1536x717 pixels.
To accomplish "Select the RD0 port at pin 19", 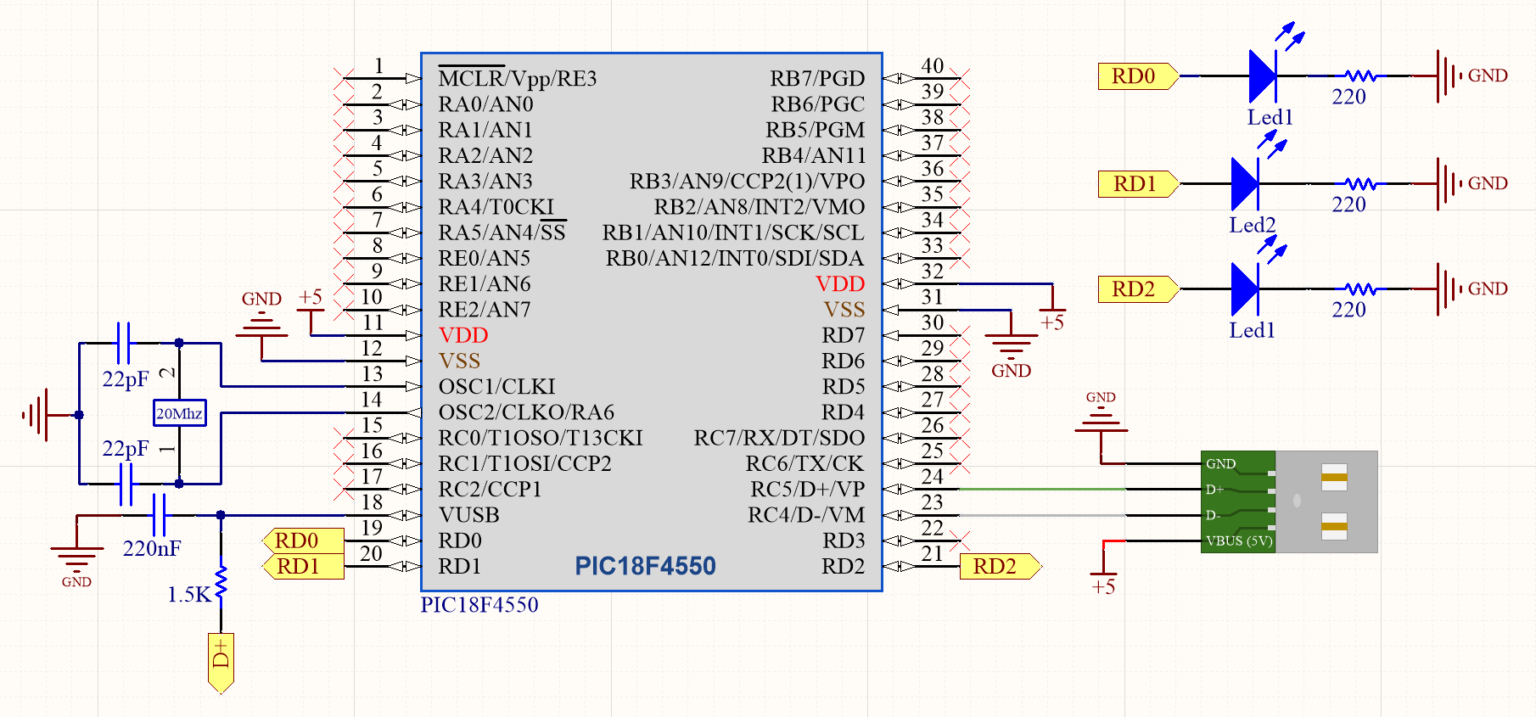I will coord(302,541).
